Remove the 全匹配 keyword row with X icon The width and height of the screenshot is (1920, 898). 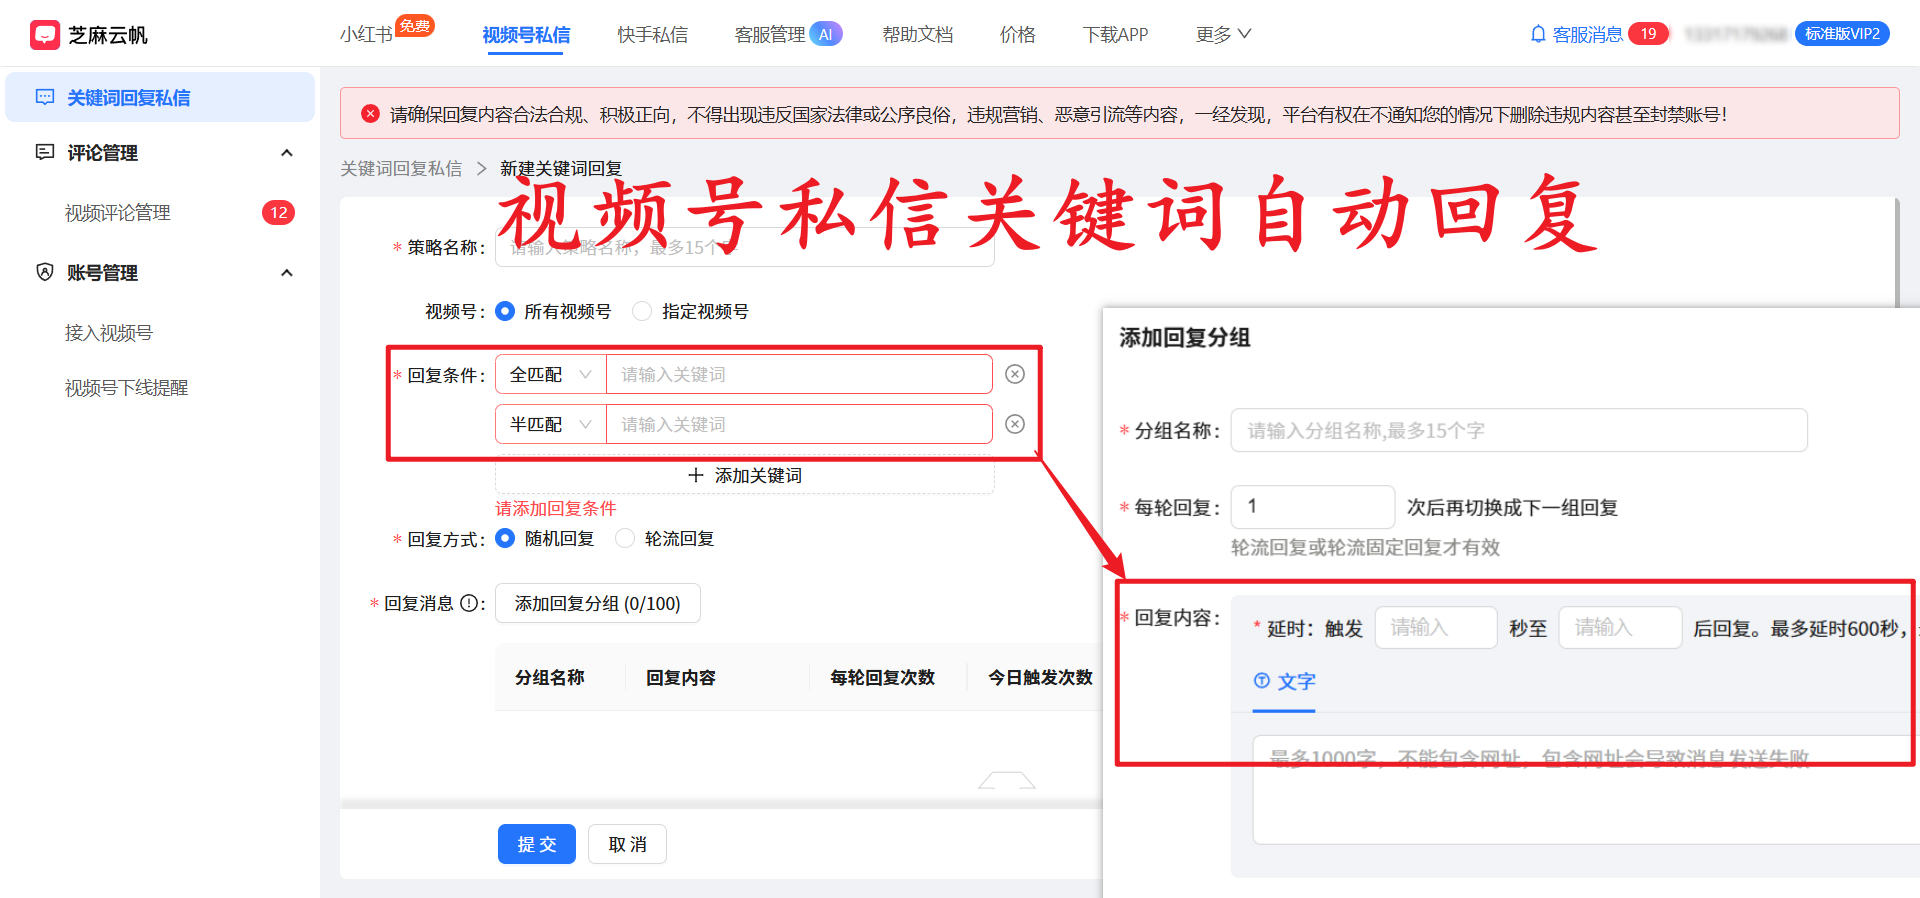[x=1015, y=374]
